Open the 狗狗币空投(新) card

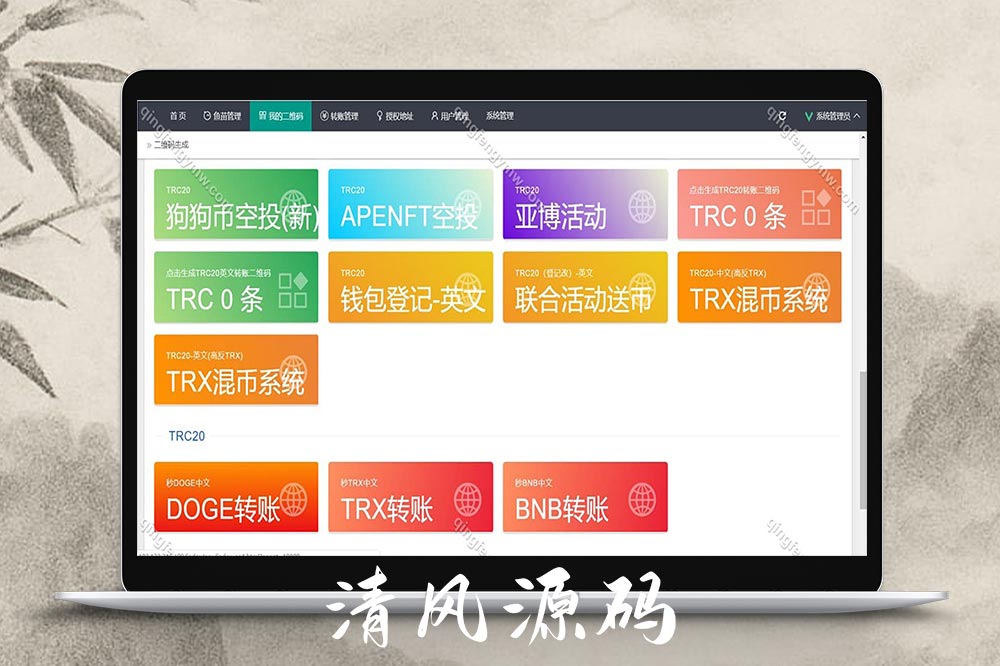pyautogui.click(x=236, y=204)
